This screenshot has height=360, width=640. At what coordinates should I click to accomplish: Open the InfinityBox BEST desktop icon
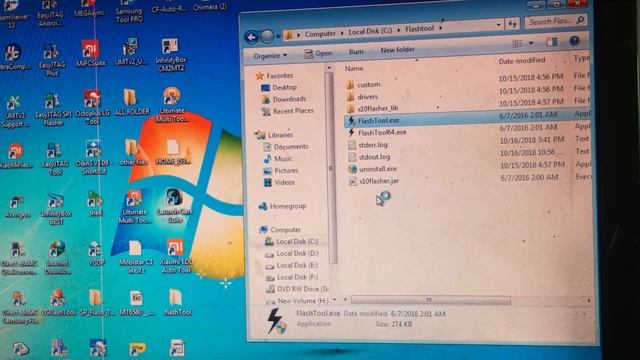56,209
